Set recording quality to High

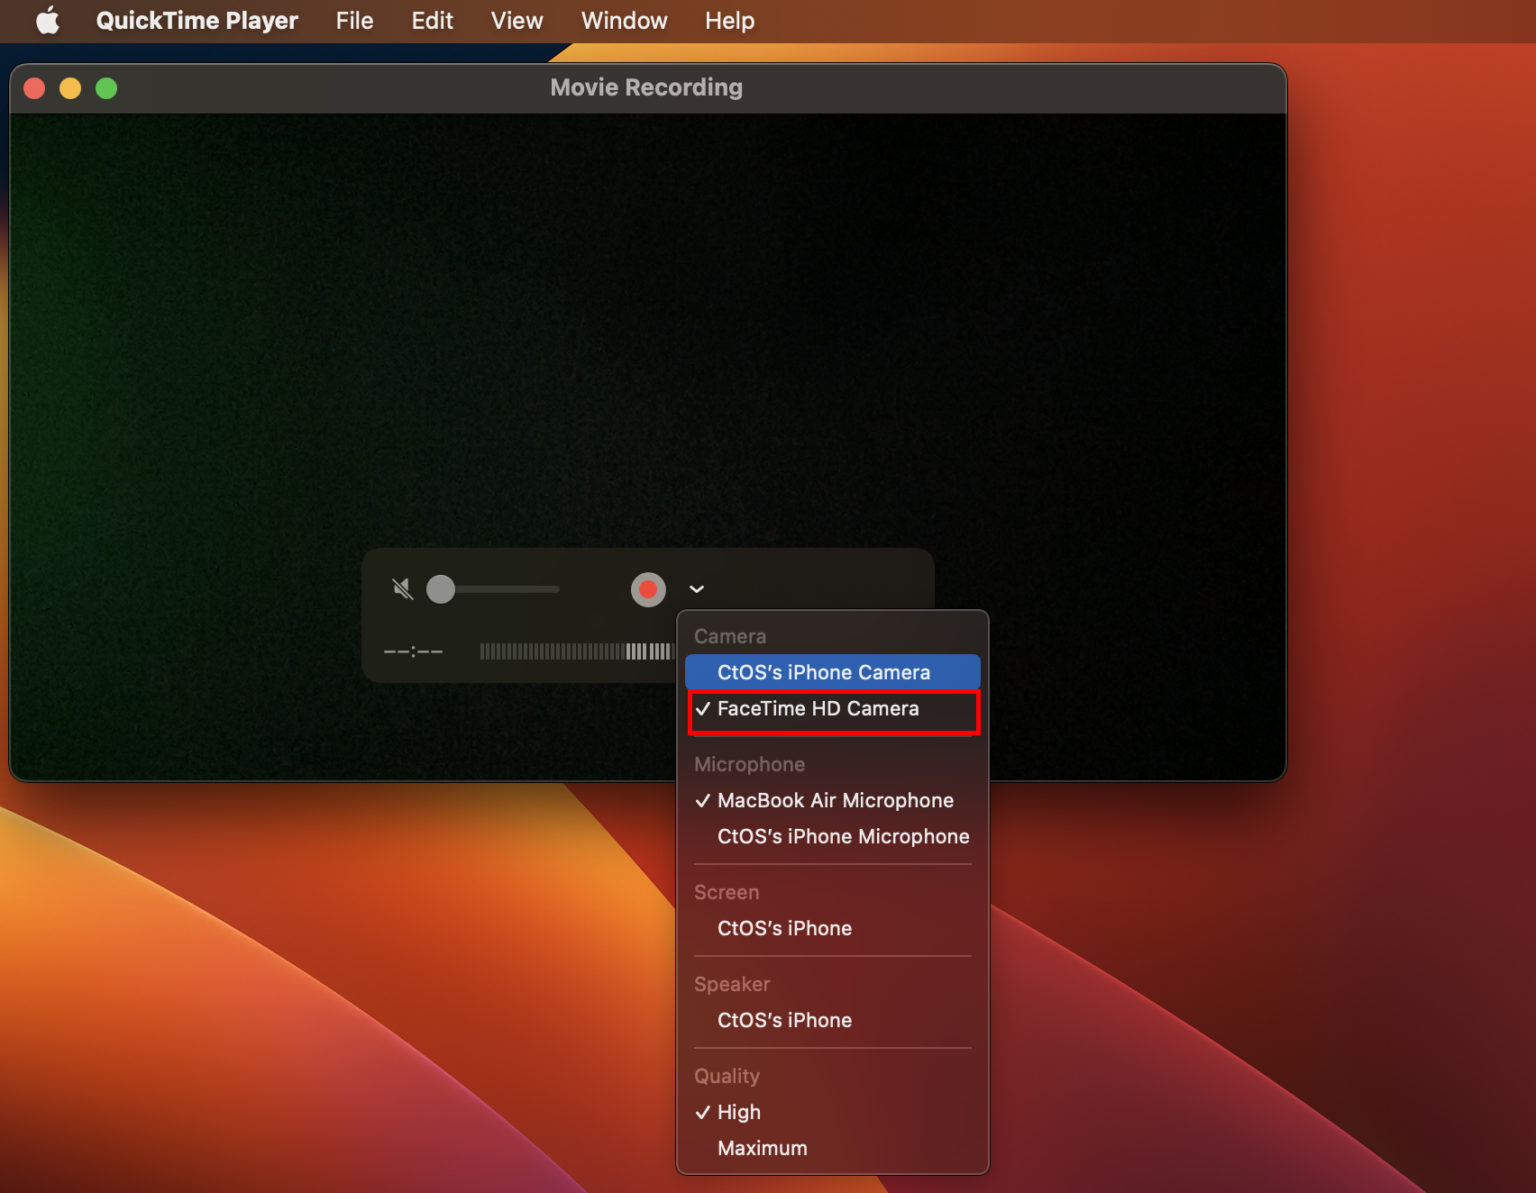[x=833, y=1112]
